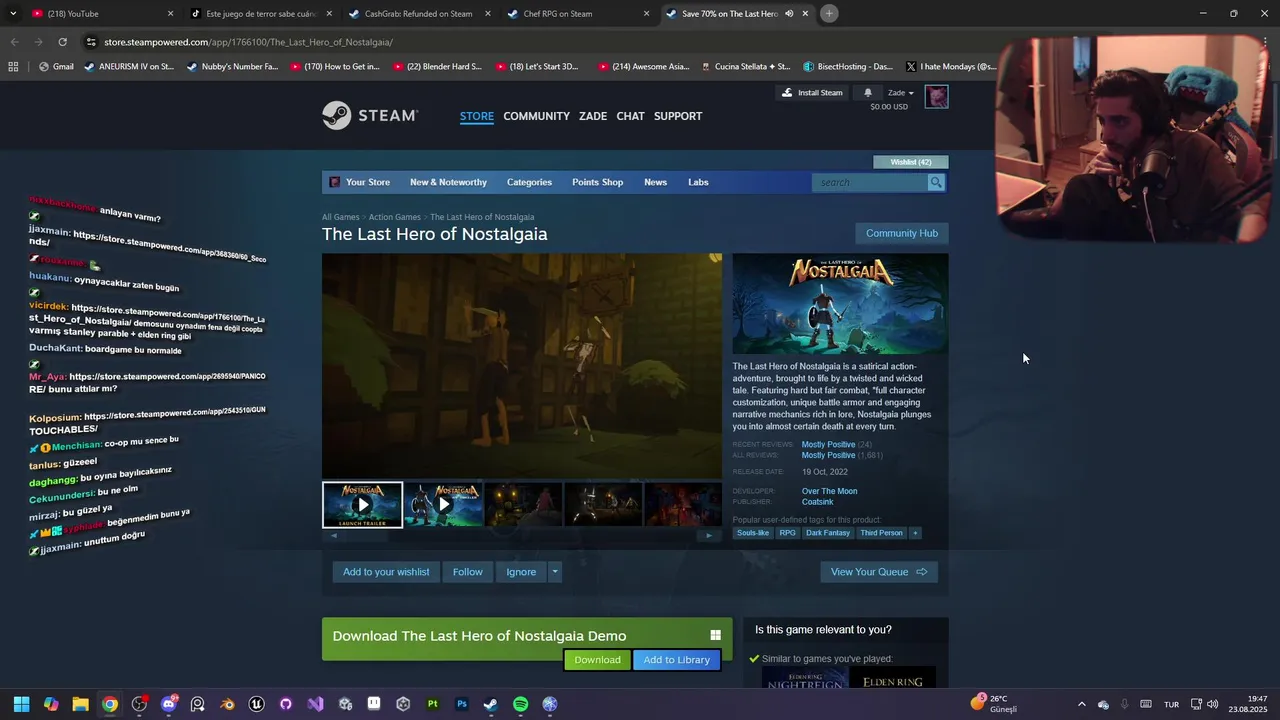Open a new browser tab
This screenshot has width=1280, height=720.
829,14
